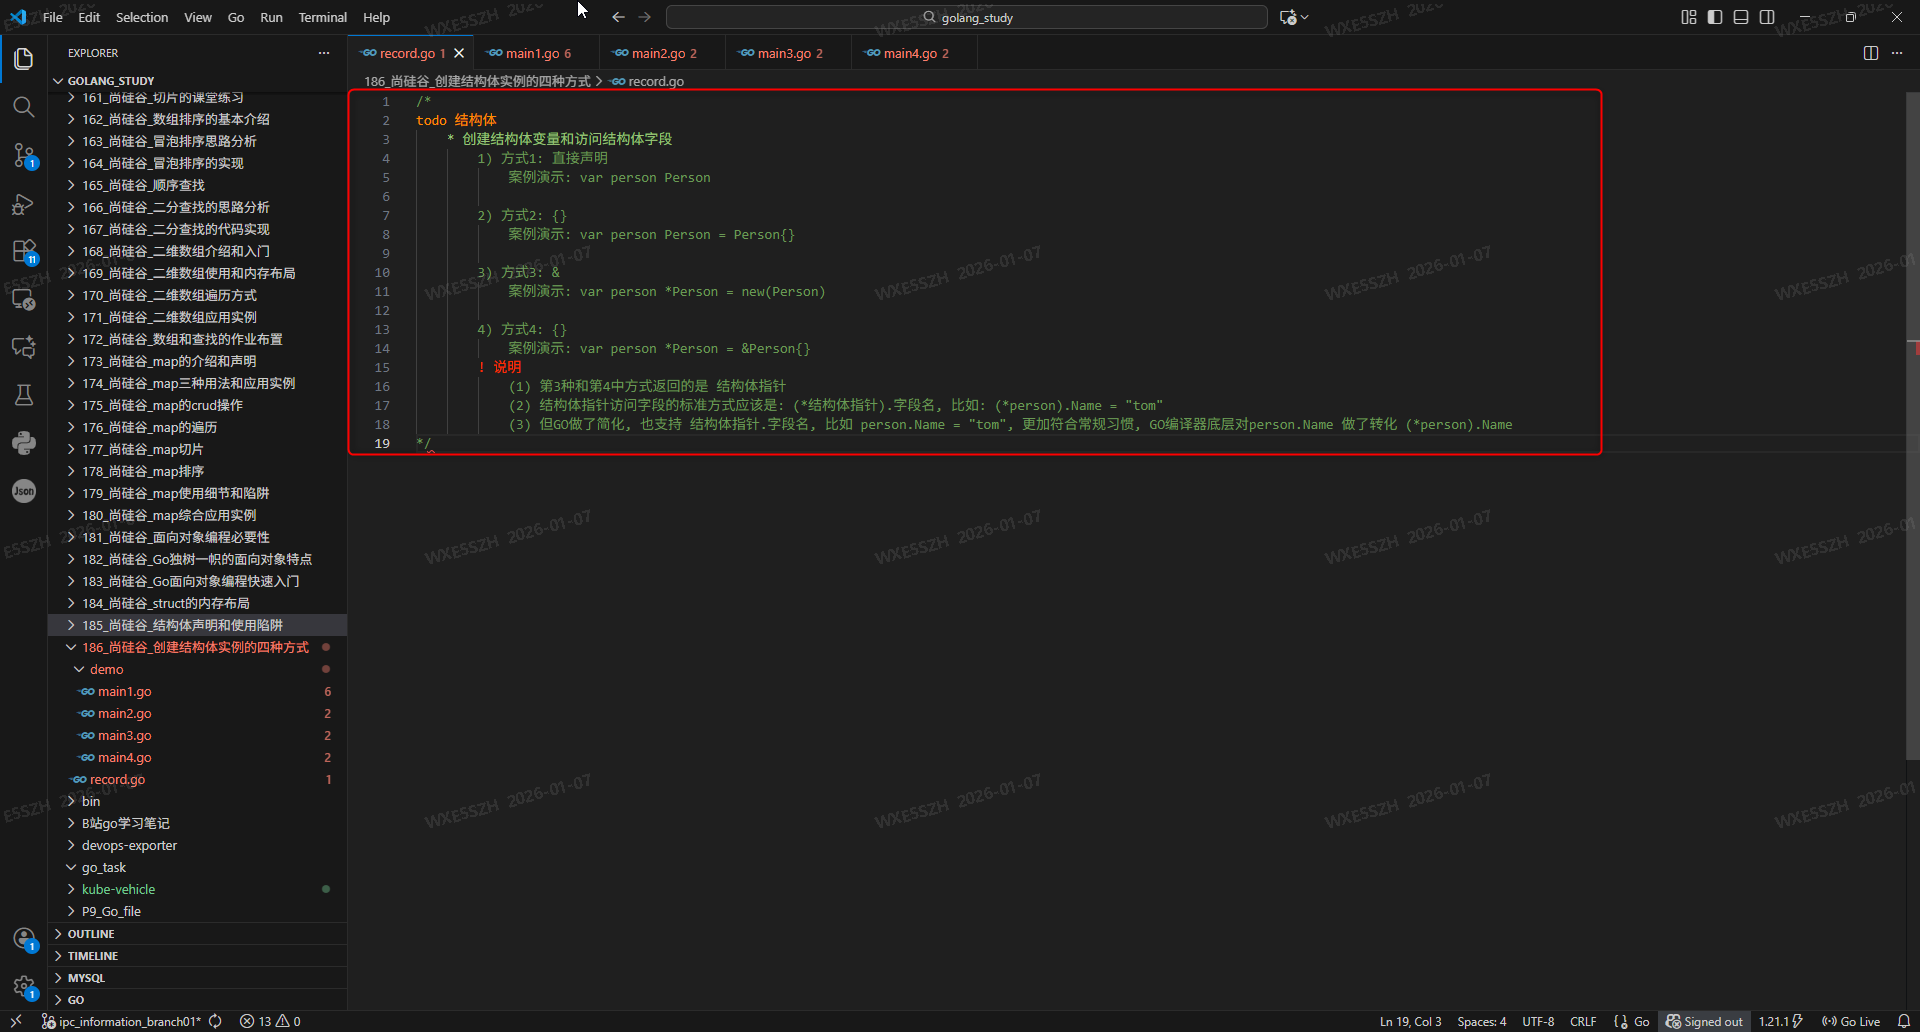Change the UTF-8 file encoding
This screenshot has height=1032, width=1920.
click(x=1538, y=1021)
